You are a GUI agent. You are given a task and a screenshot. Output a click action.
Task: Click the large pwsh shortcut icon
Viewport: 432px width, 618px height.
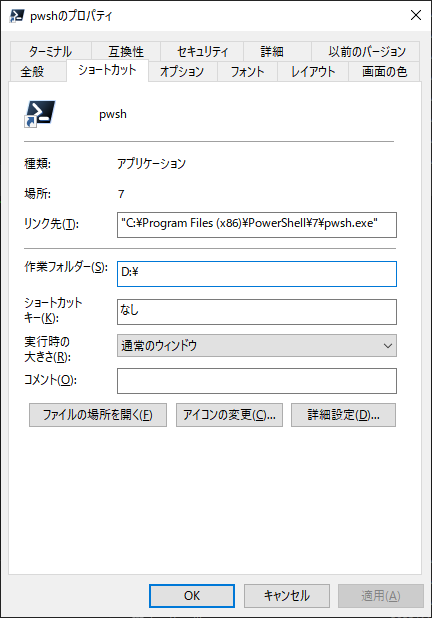pyautogui.click(x=39, y=114)
